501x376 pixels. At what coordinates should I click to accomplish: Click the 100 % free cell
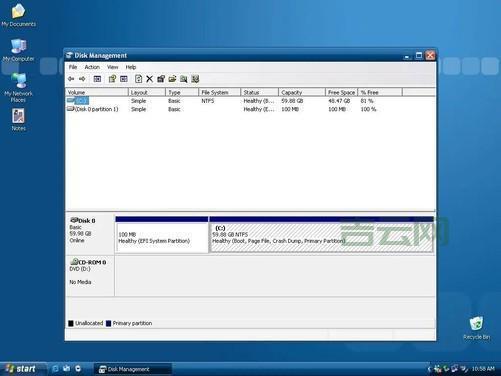click(368, 109)
